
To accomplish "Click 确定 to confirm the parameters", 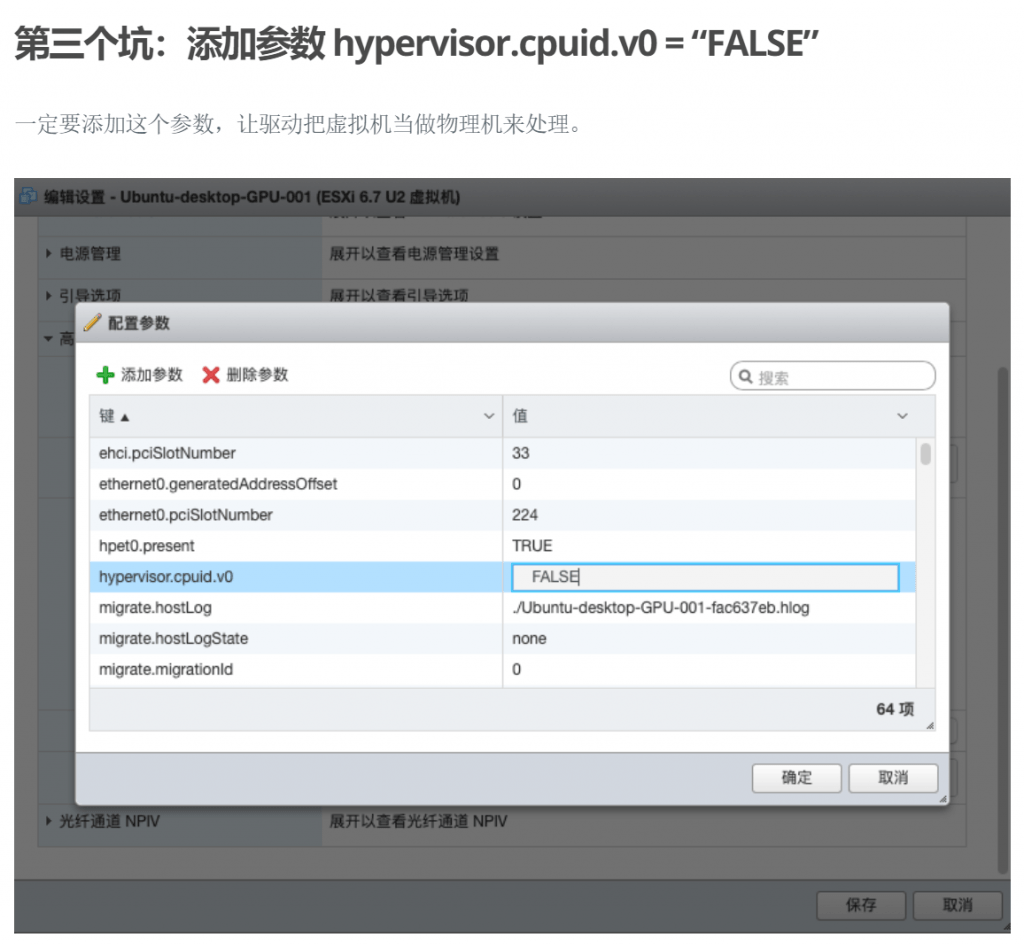I will coord(796,778).
